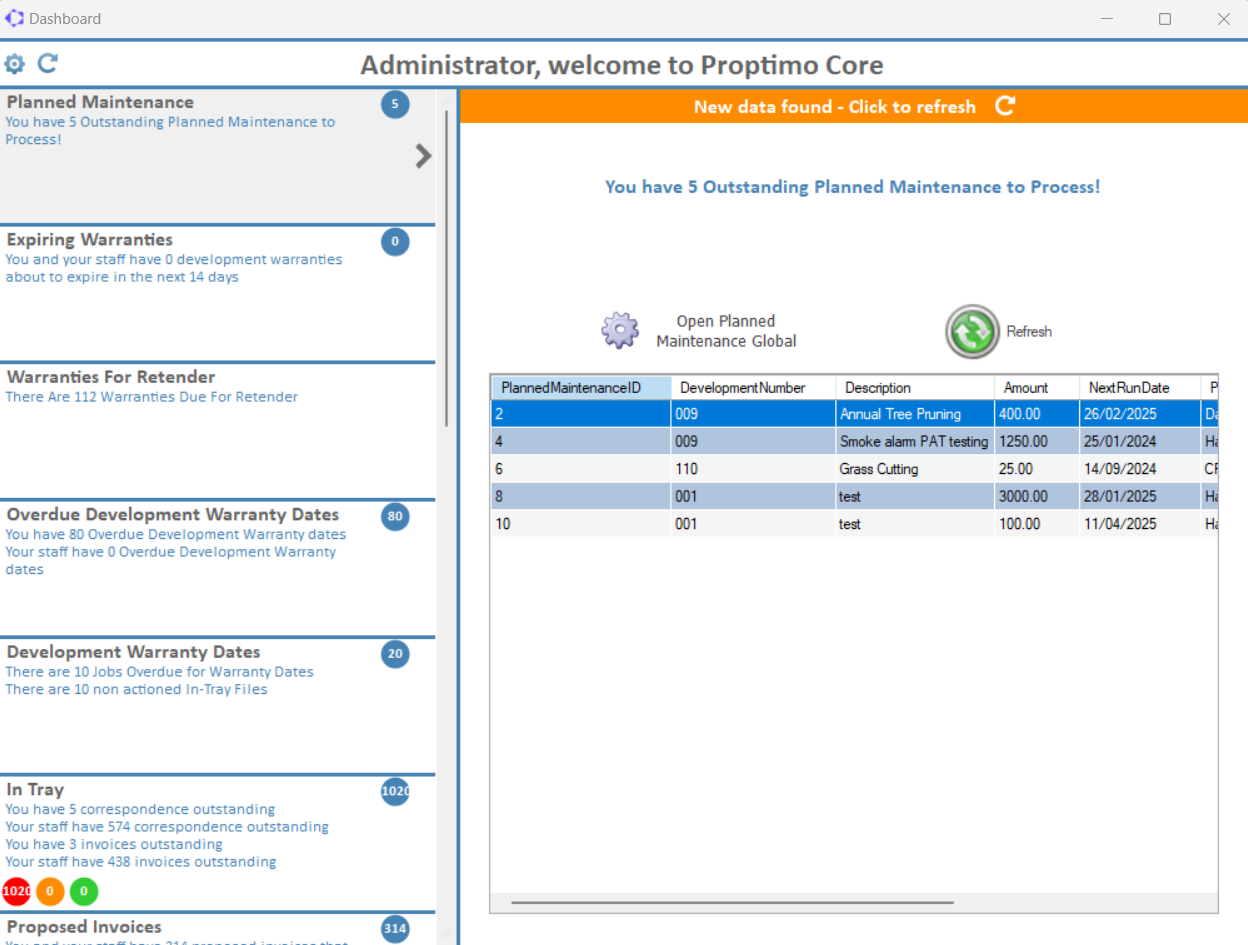
Task: Click Your staff have 438 invoices outstanding
Action: pos(141,862)
